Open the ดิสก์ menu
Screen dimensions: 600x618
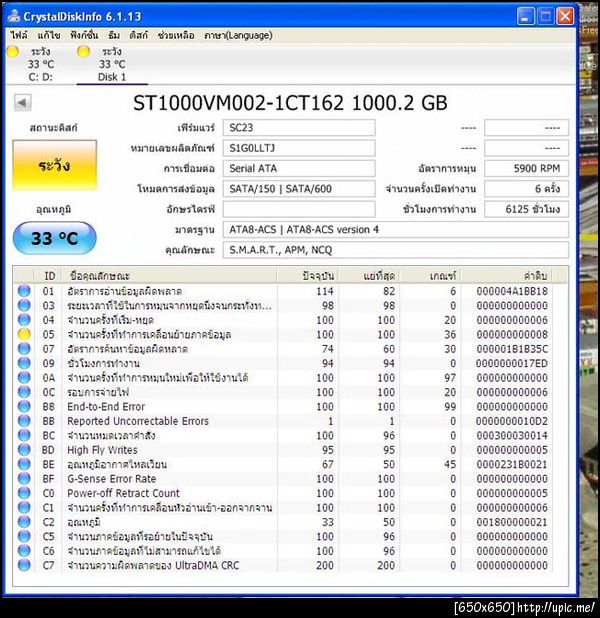click(x=138, y=35)
